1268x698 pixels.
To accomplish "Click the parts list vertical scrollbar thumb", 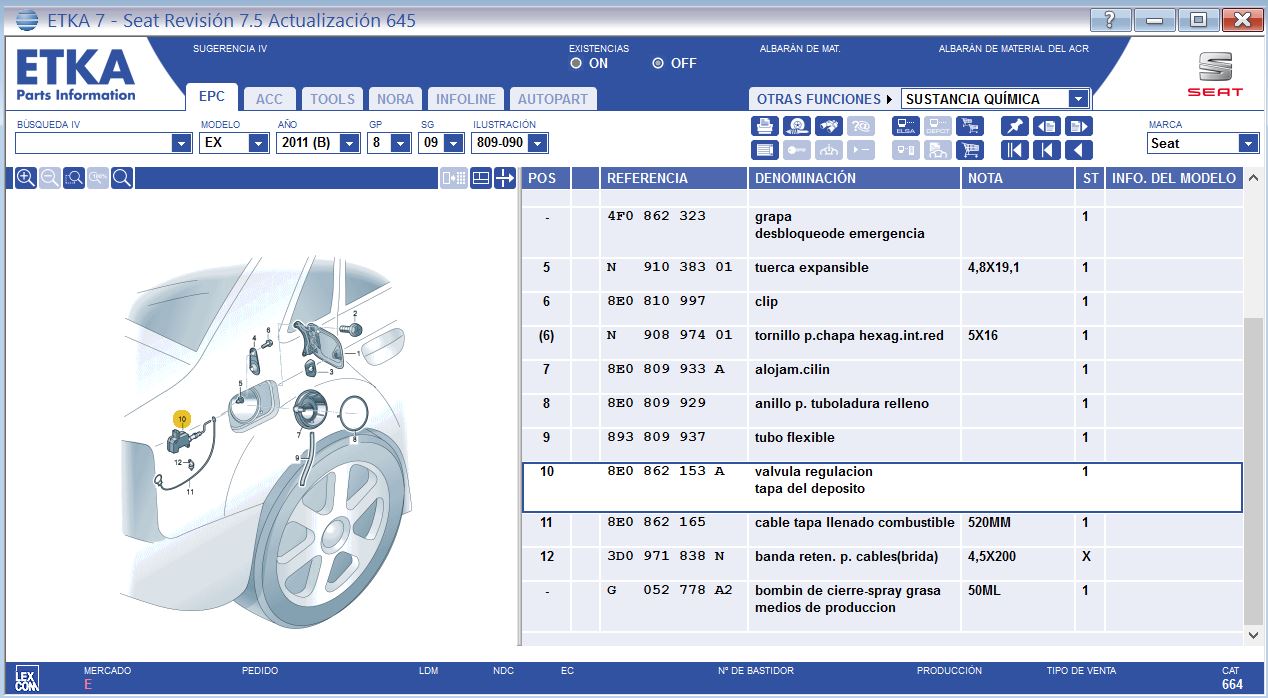I will point(1254,470).
